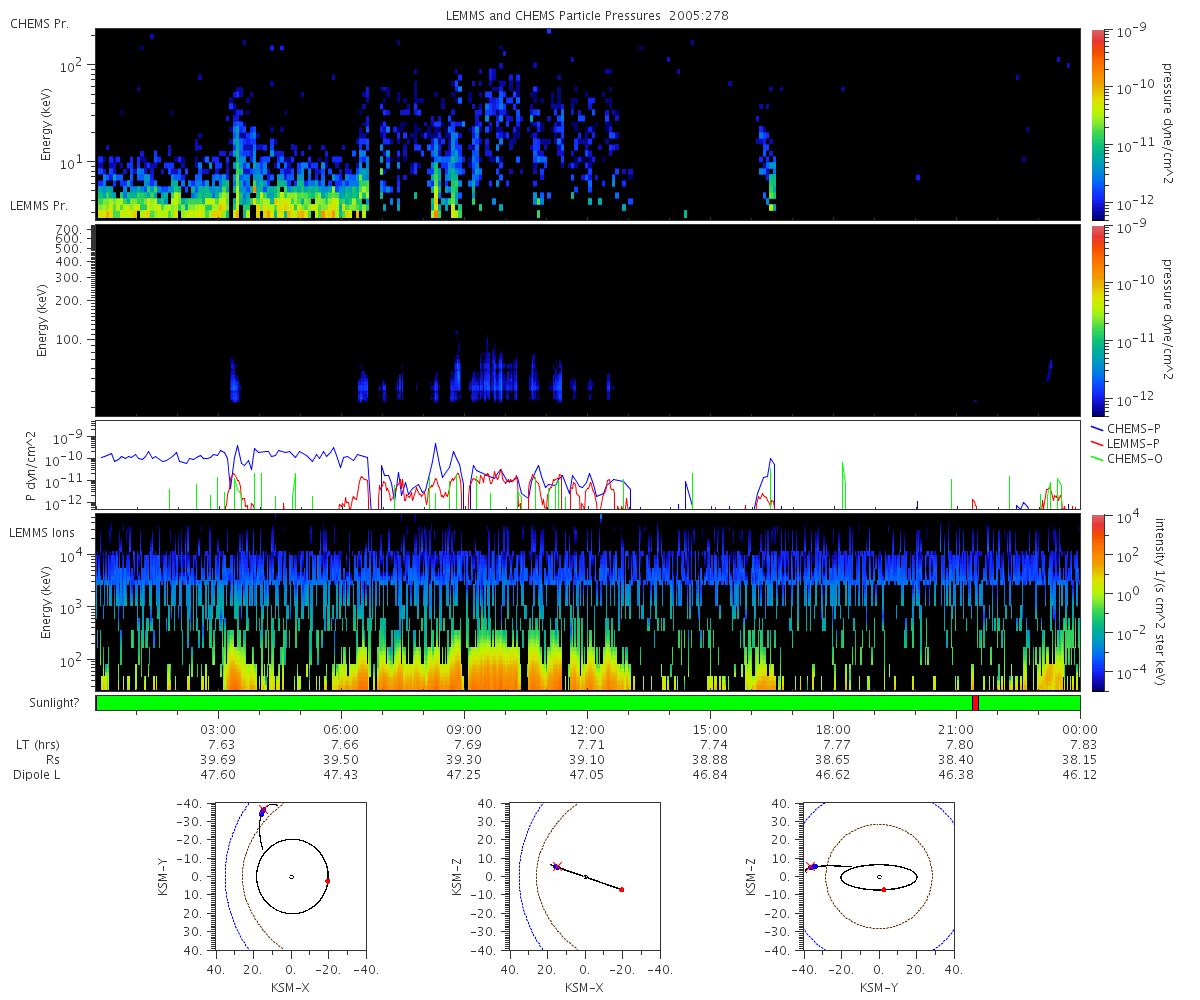The width and height of the screenshot is (1200, 1000).
Task: Select the 'LEMMS Pr.' panel label
Action: 39,205
